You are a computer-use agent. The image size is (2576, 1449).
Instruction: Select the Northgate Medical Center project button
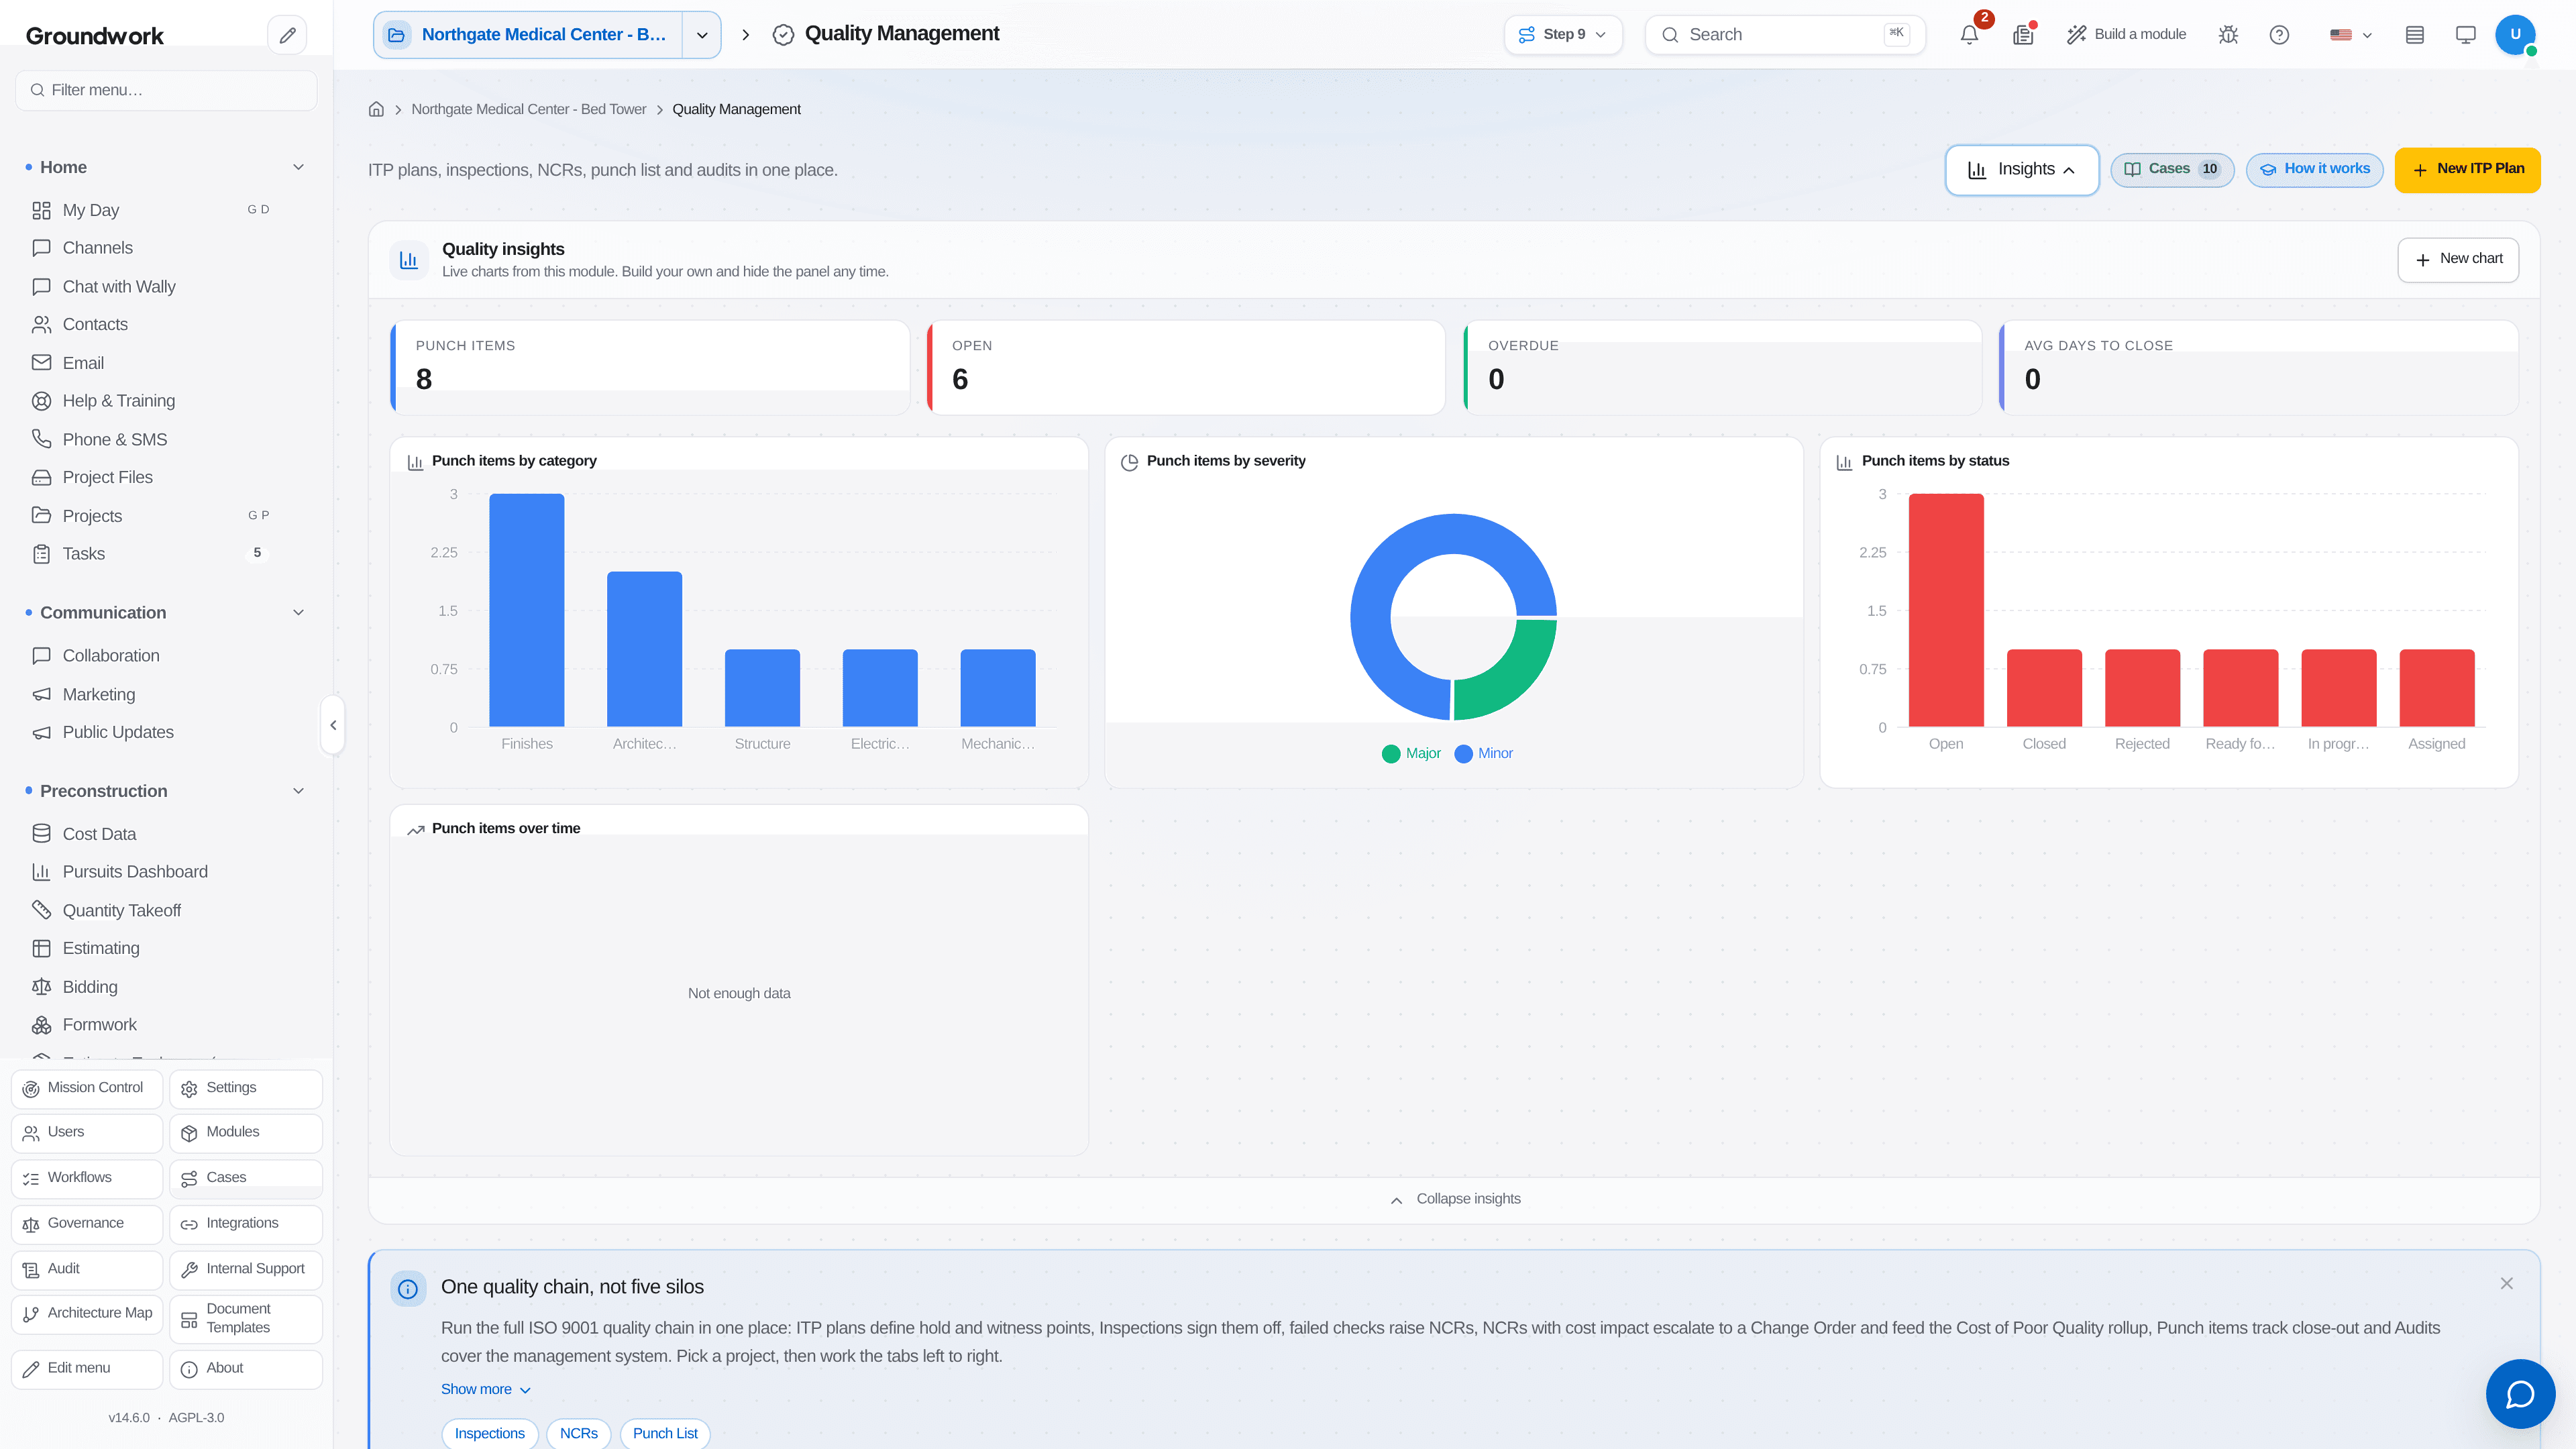coord(529,35)
